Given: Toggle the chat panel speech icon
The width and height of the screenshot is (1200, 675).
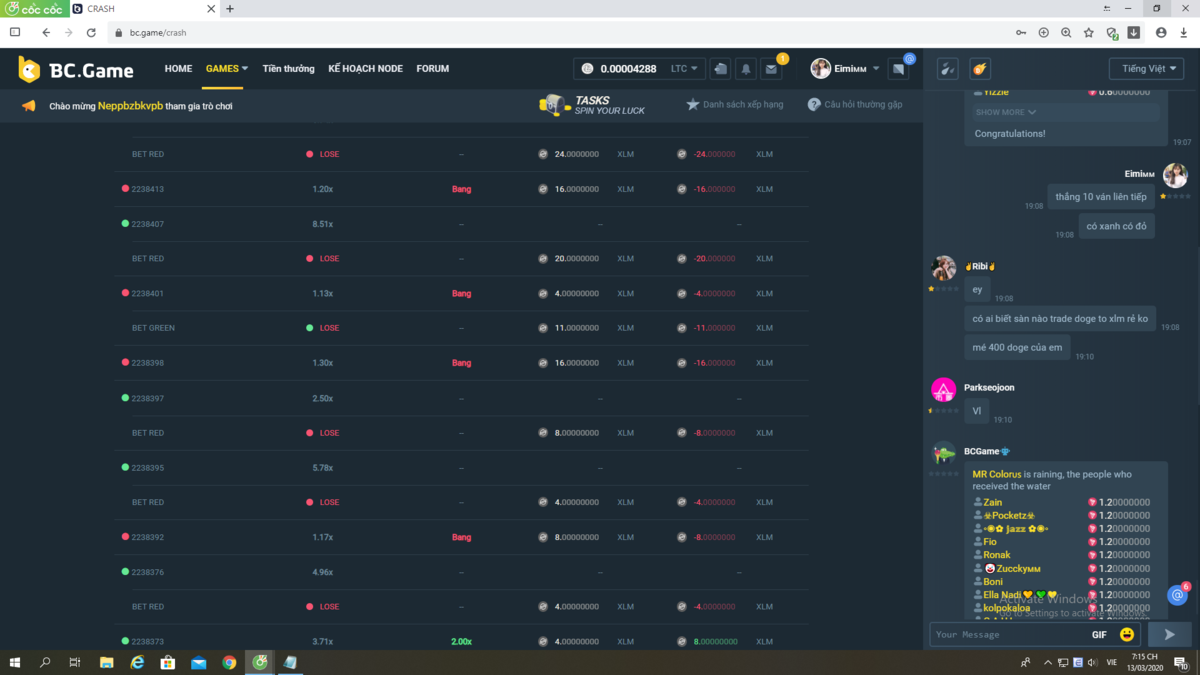Looking at the screenshot, I should (899, 69).
